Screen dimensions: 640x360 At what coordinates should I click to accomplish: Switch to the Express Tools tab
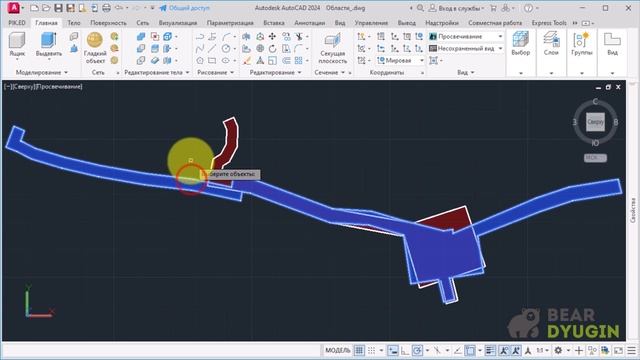tap(549, 23)
